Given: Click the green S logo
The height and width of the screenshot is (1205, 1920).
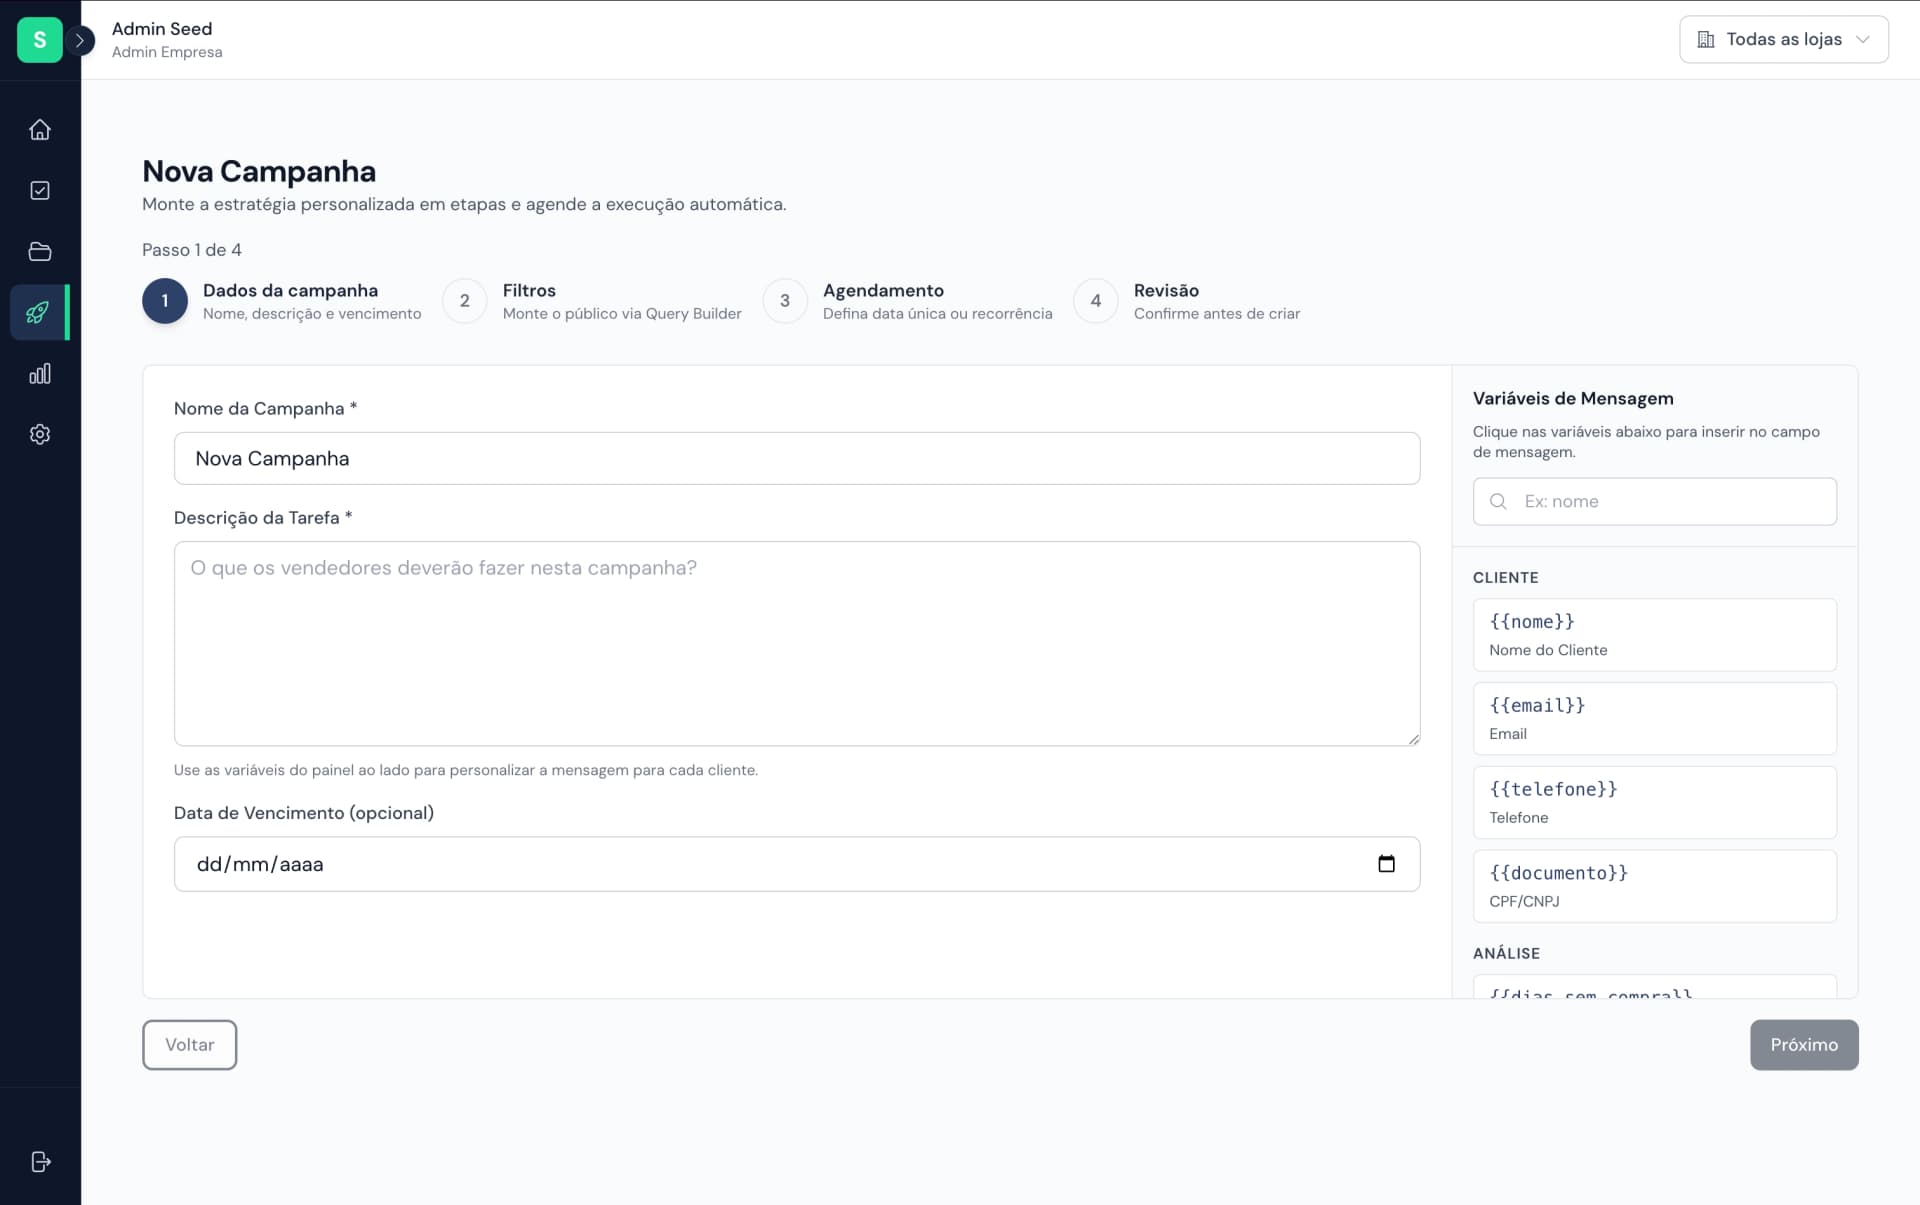Looking at the screenshot, I should [x=40, y=40].
